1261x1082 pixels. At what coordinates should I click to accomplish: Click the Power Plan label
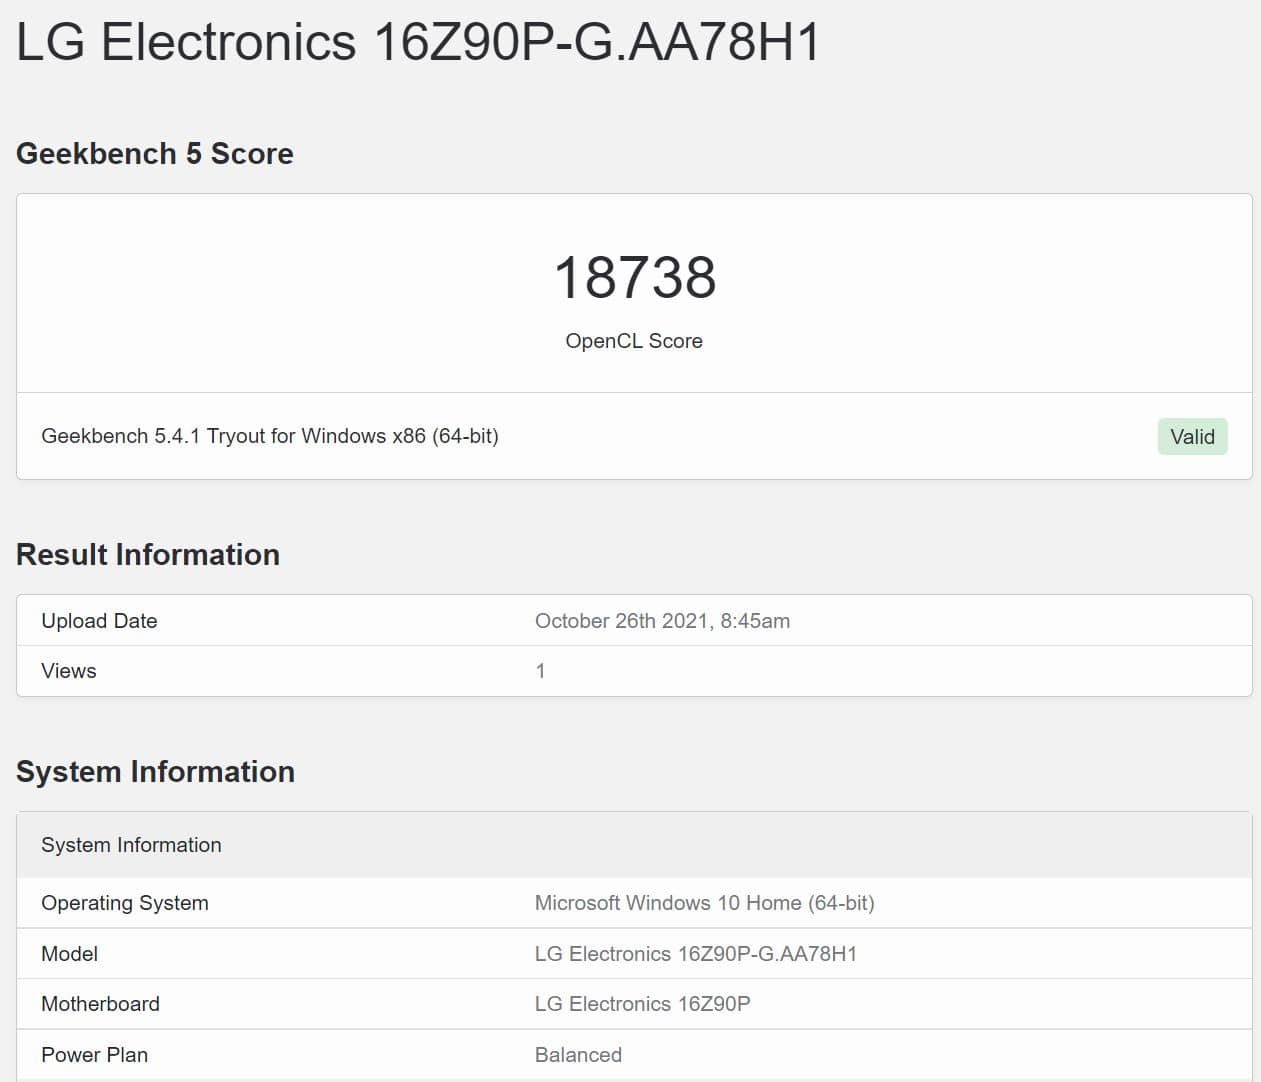click(x=94, y=1055)
